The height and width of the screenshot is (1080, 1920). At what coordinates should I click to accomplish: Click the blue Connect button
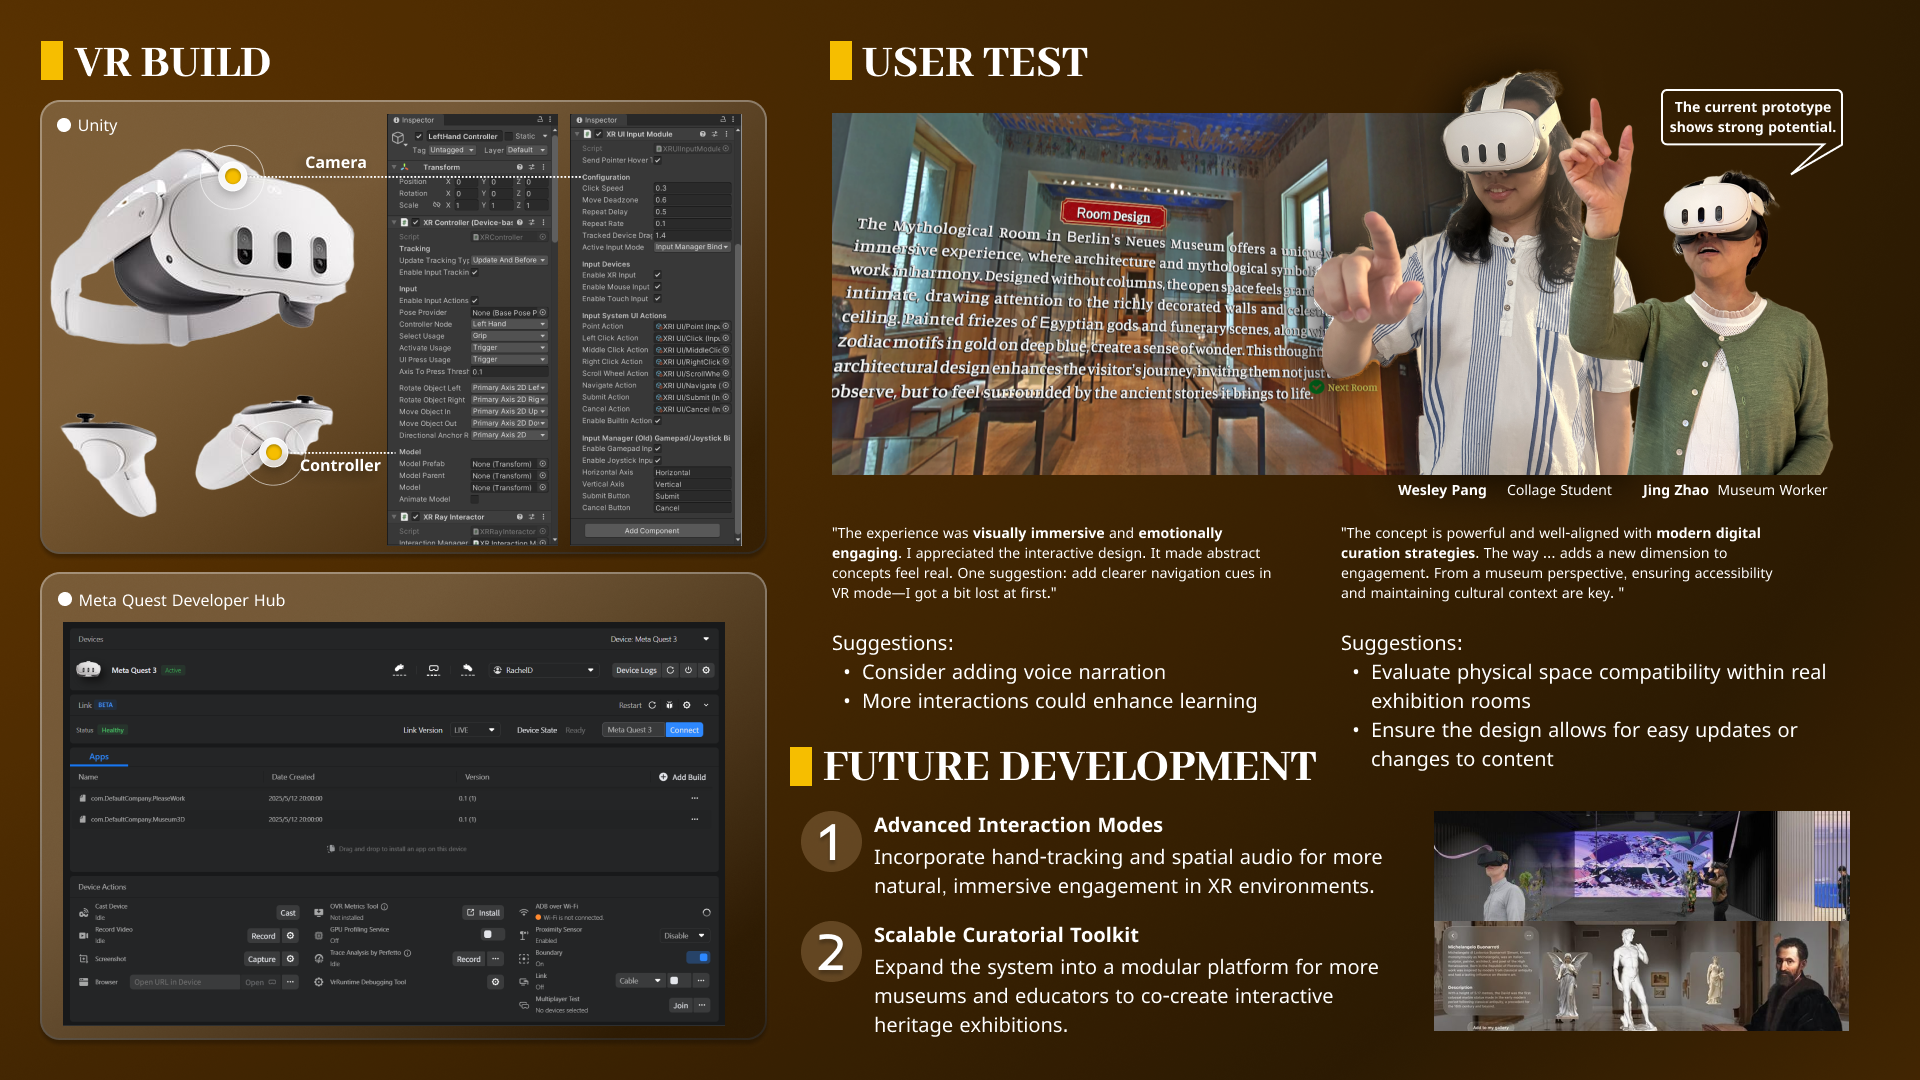[x=684, y=730]
